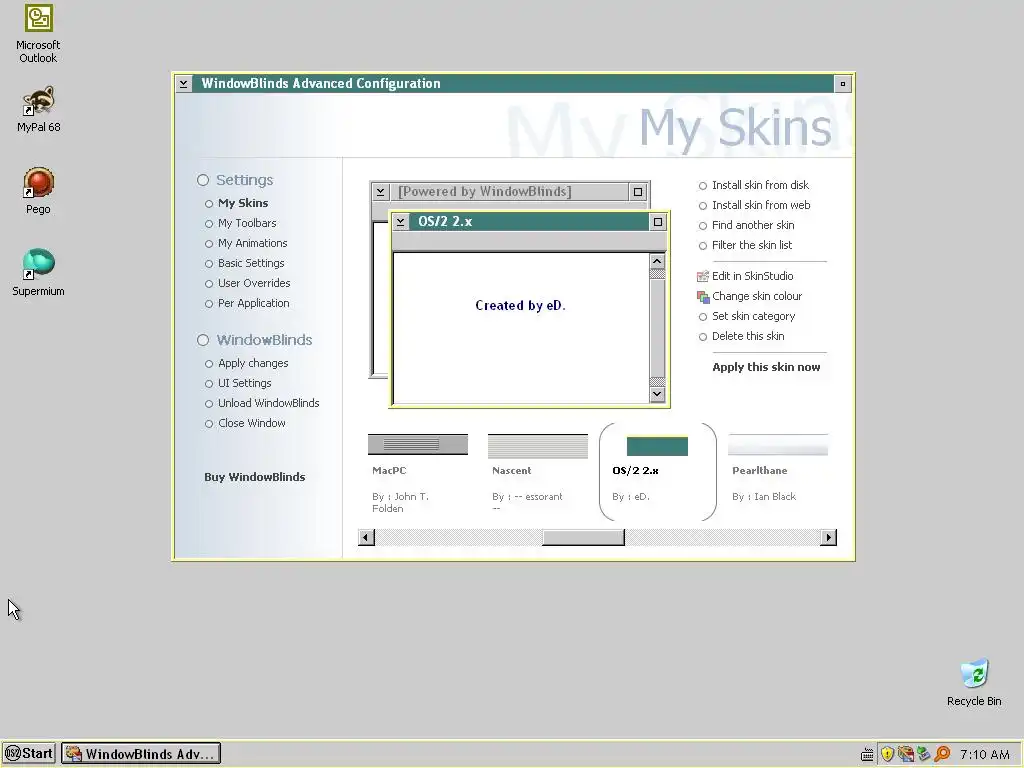Click the WindowBlinds icon in taskbar button

point(74,754)
